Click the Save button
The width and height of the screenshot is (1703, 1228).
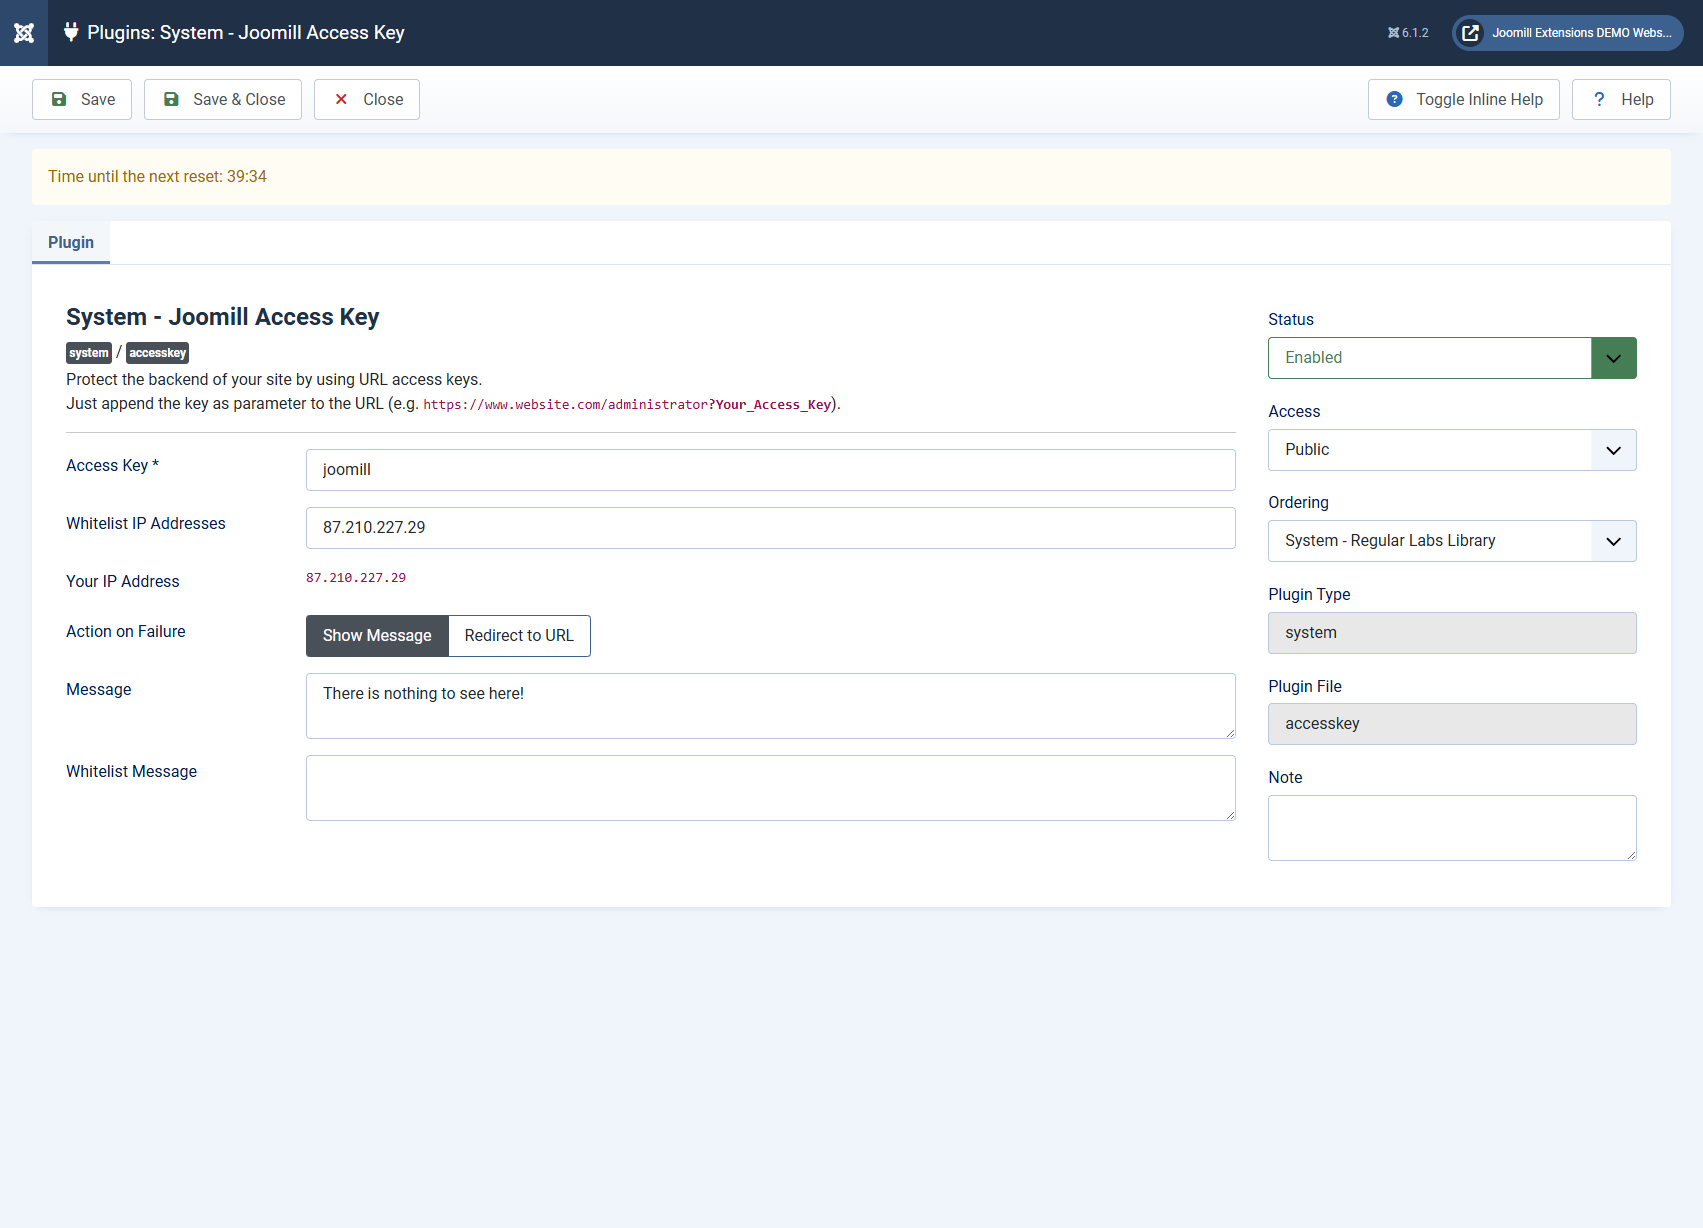82,100
